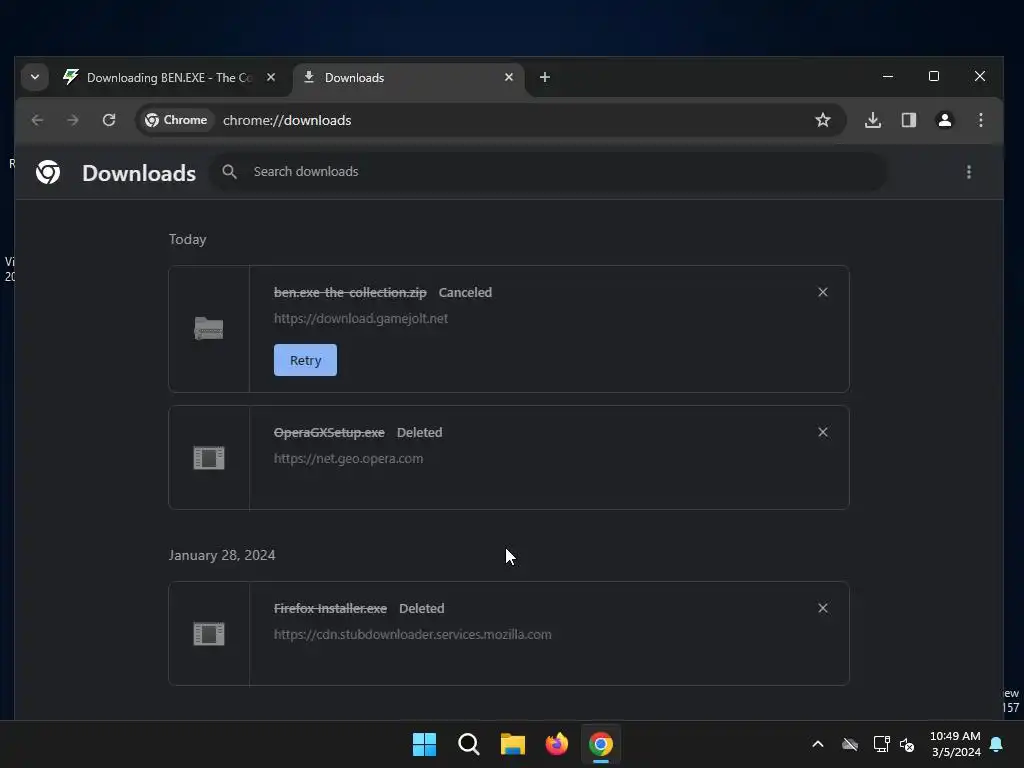Viewport: 1024px width, 768px height.
Task: Click the ben.exe-the-collection.zip file name
Action: tap(350, 293)
